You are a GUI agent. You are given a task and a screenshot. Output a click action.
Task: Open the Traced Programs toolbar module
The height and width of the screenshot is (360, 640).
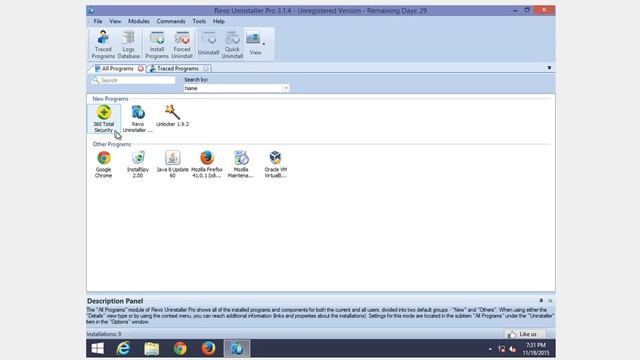pyautogui.click(x=103, y=44)
